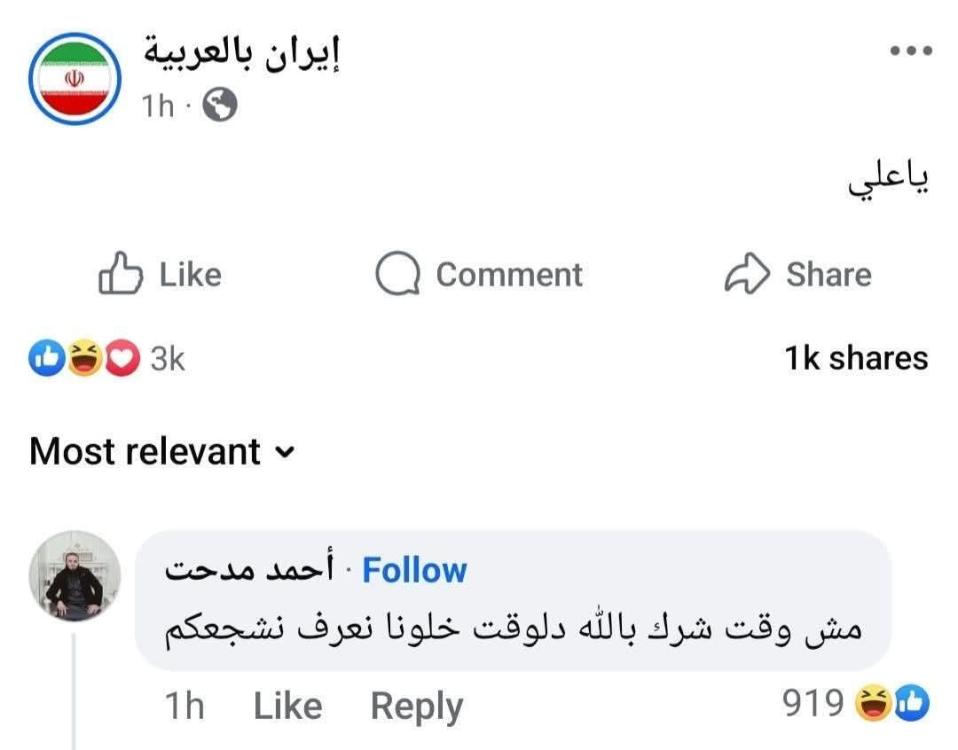This screenshot has height=750, width=958.
Task: Open the 1k shares list
Action: [x=856, y=358]
